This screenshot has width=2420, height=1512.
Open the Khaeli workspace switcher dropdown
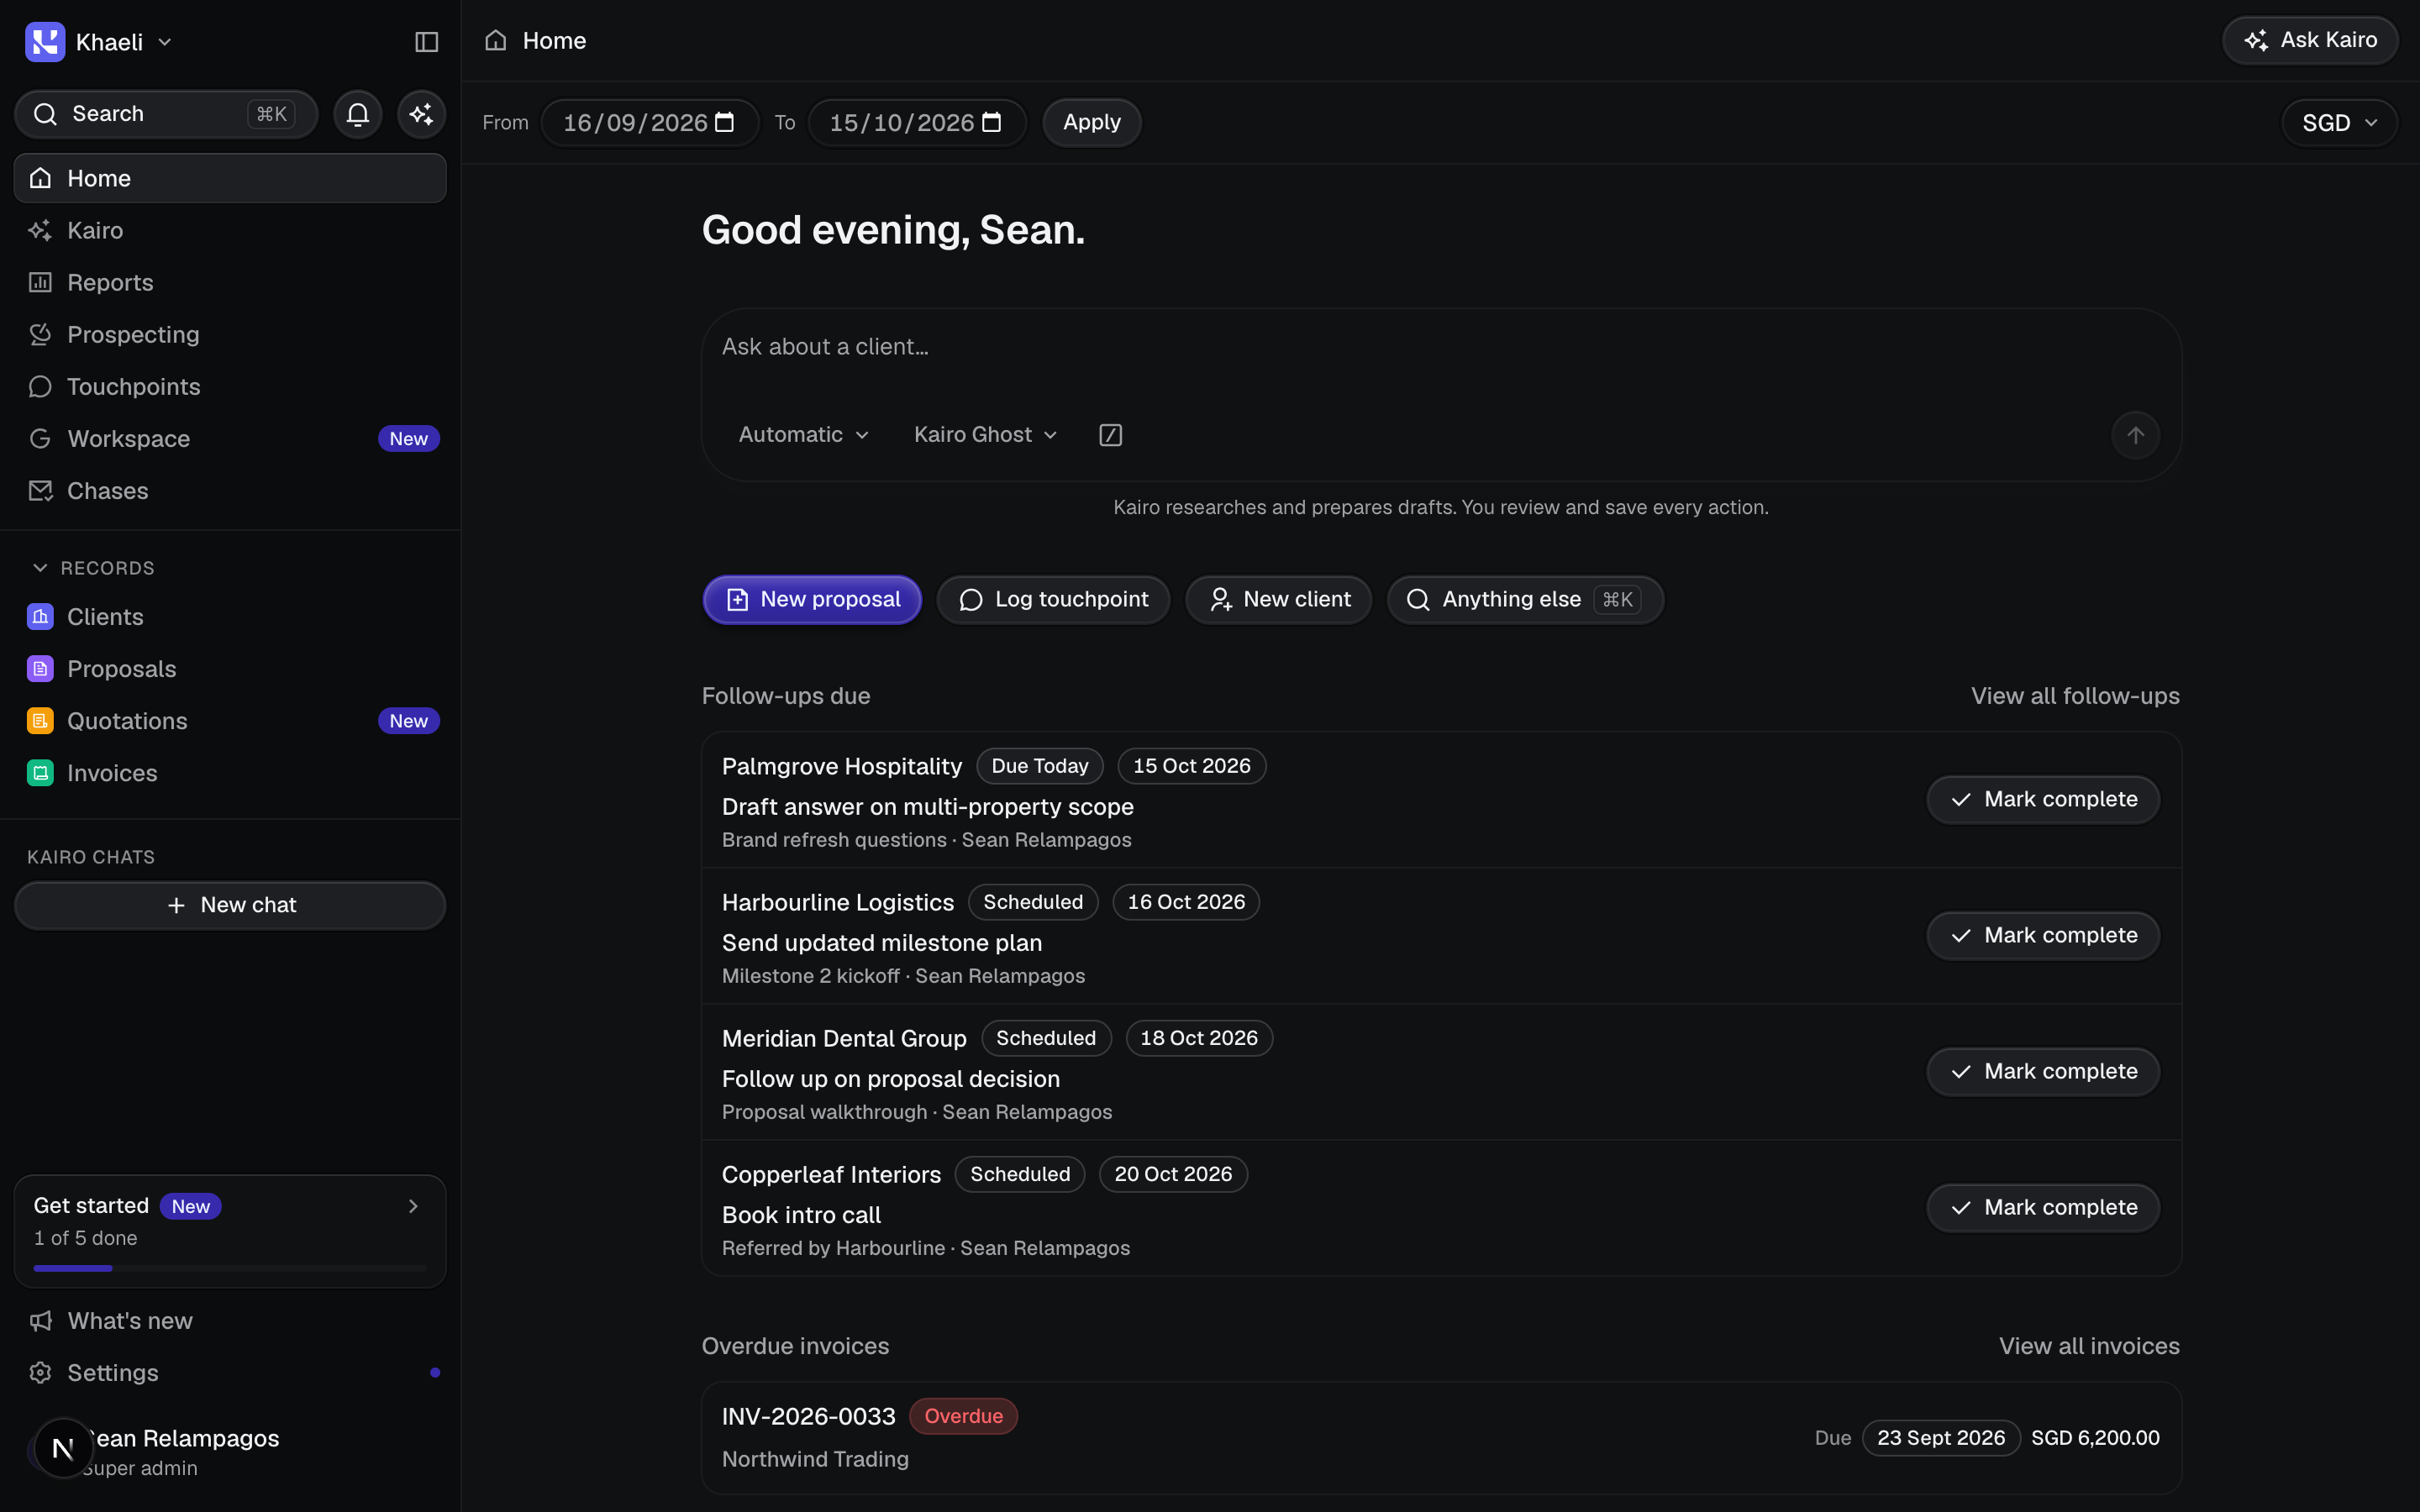(x=100, y=42)
